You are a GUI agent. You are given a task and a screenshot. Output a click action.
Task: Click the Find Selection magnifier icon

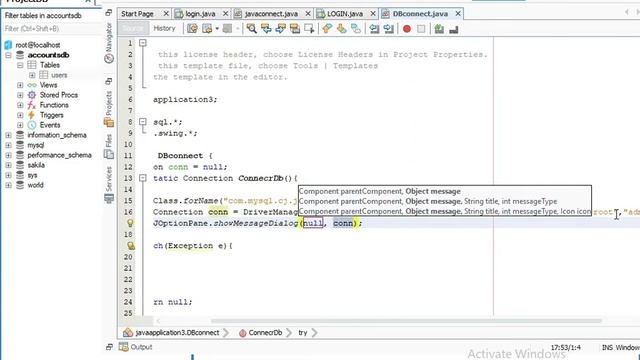point(251,29)
